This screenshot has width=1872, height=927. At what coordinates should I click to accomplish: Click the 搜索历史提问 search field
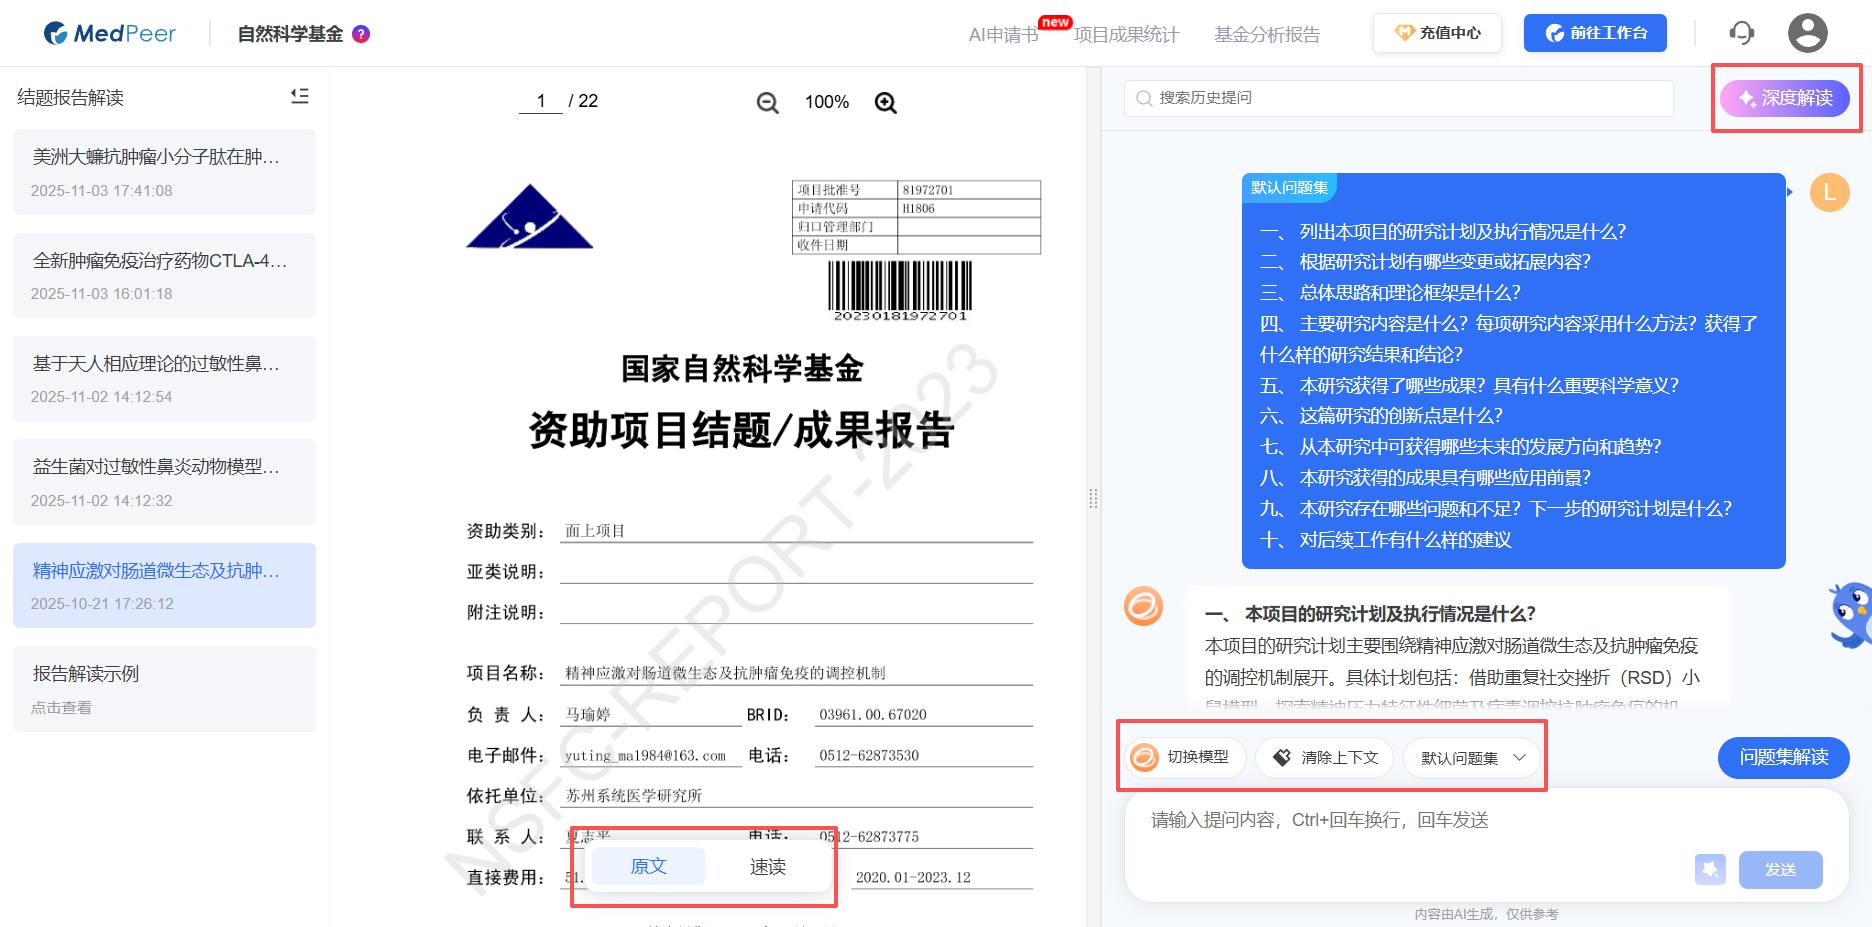[x=1397, y=98]
